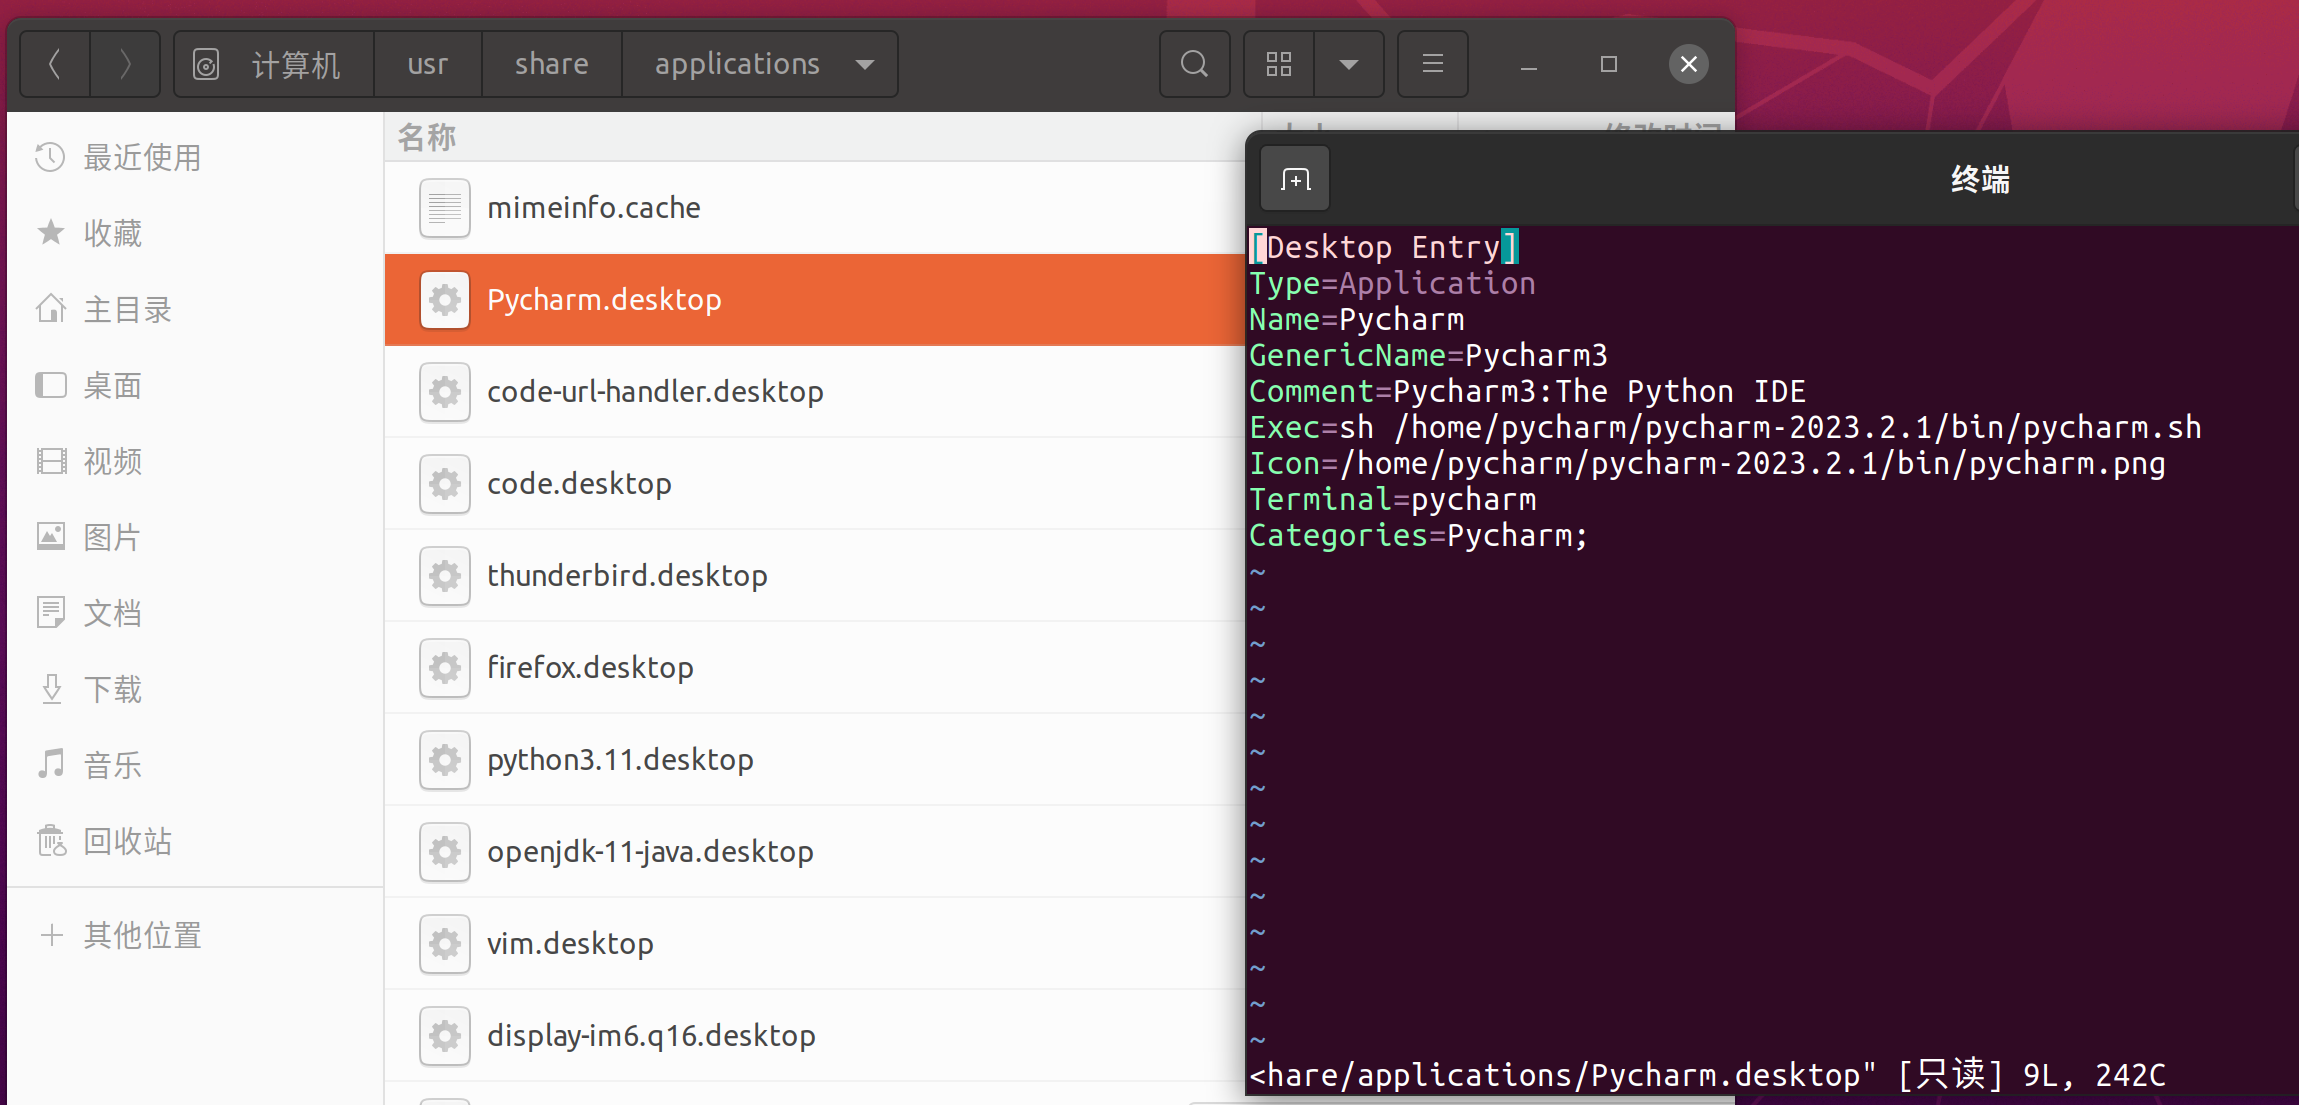Go to the share path segment
The image size is (2299, 1105).
click(551, 64)
